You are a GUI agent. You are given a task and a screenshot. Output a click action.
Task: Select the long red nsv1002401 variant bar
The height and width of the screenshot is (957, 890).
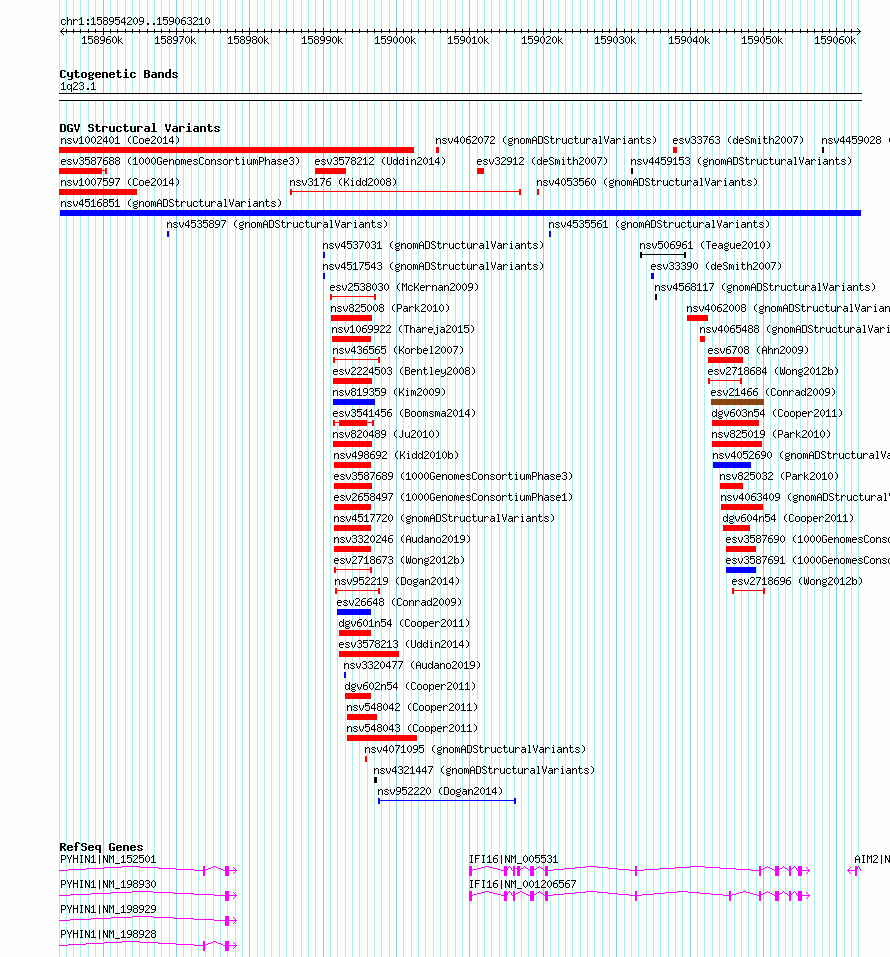[237, 150]
